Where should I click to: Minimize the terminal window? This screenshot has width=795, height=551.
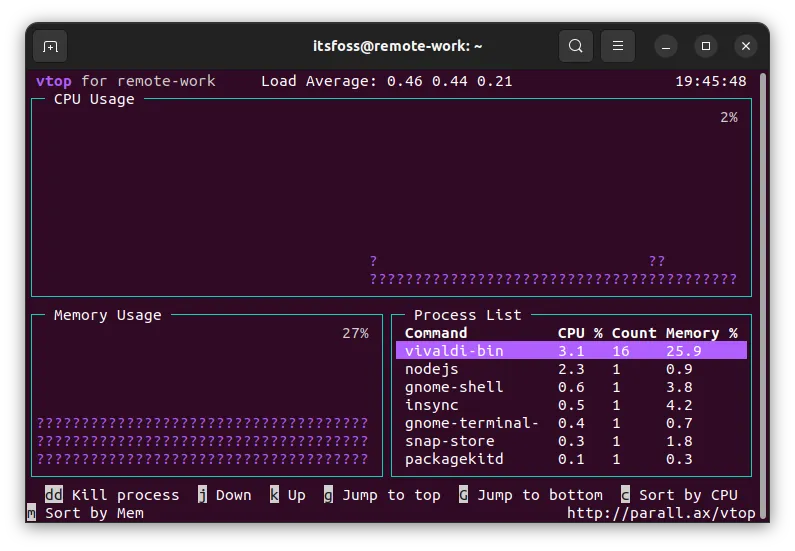pyautogui.click(x=666, y=46)
